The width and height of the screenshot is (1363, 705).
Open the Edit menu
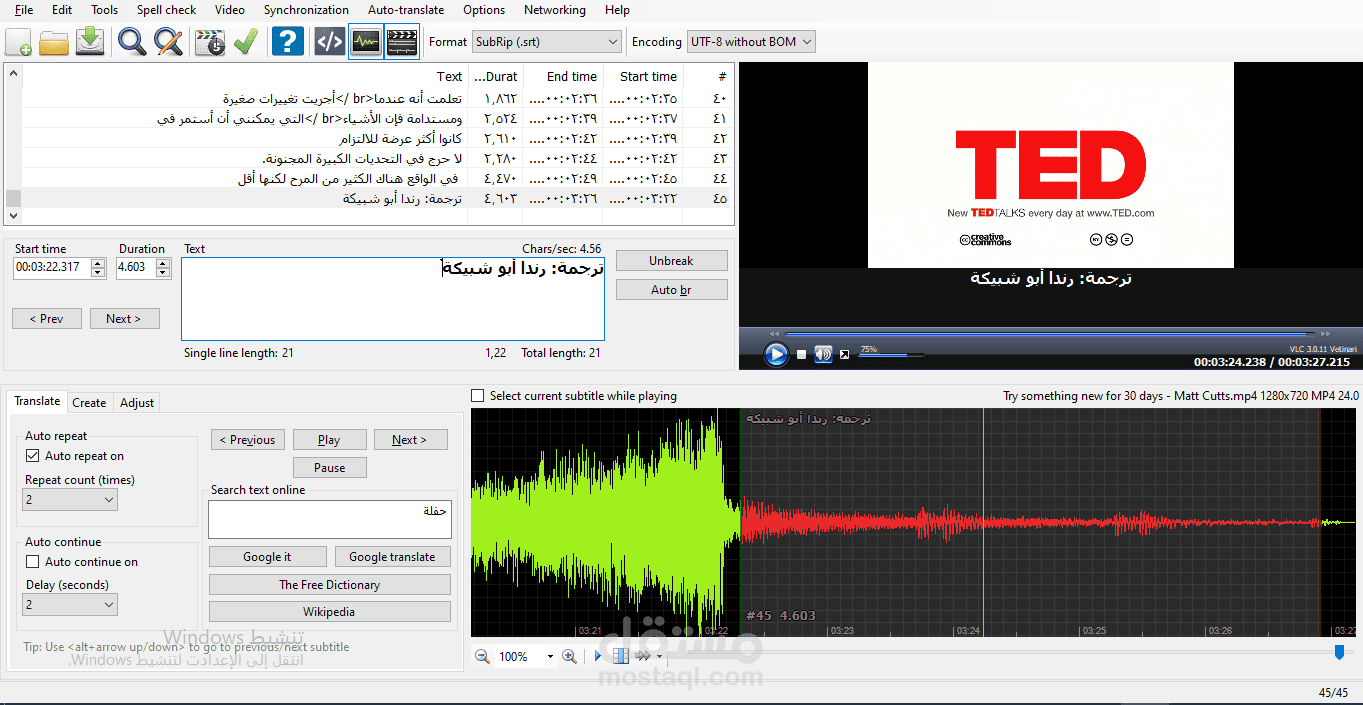pos(62,10)
